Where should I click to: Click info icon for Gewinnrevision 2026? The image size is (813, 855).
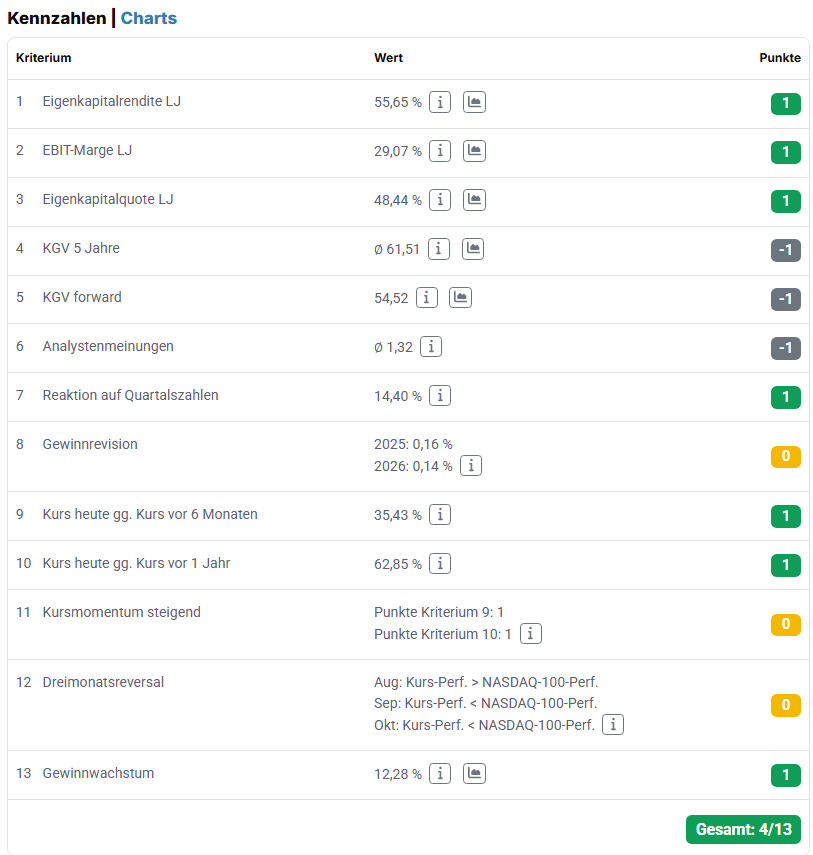[471, 466]
